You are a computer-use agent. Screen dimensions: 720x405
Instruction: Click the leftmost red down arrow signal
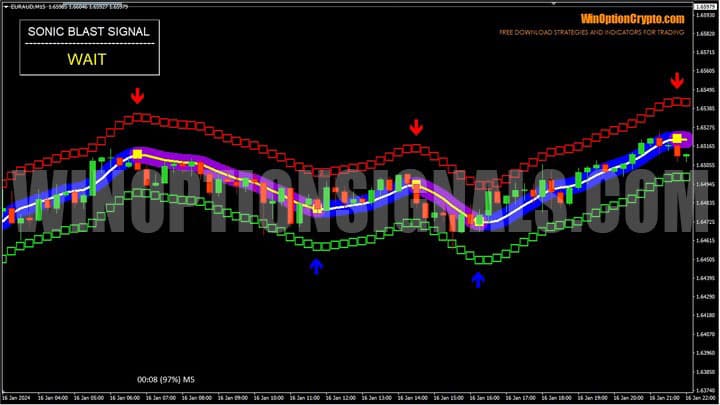pos(138,96)
